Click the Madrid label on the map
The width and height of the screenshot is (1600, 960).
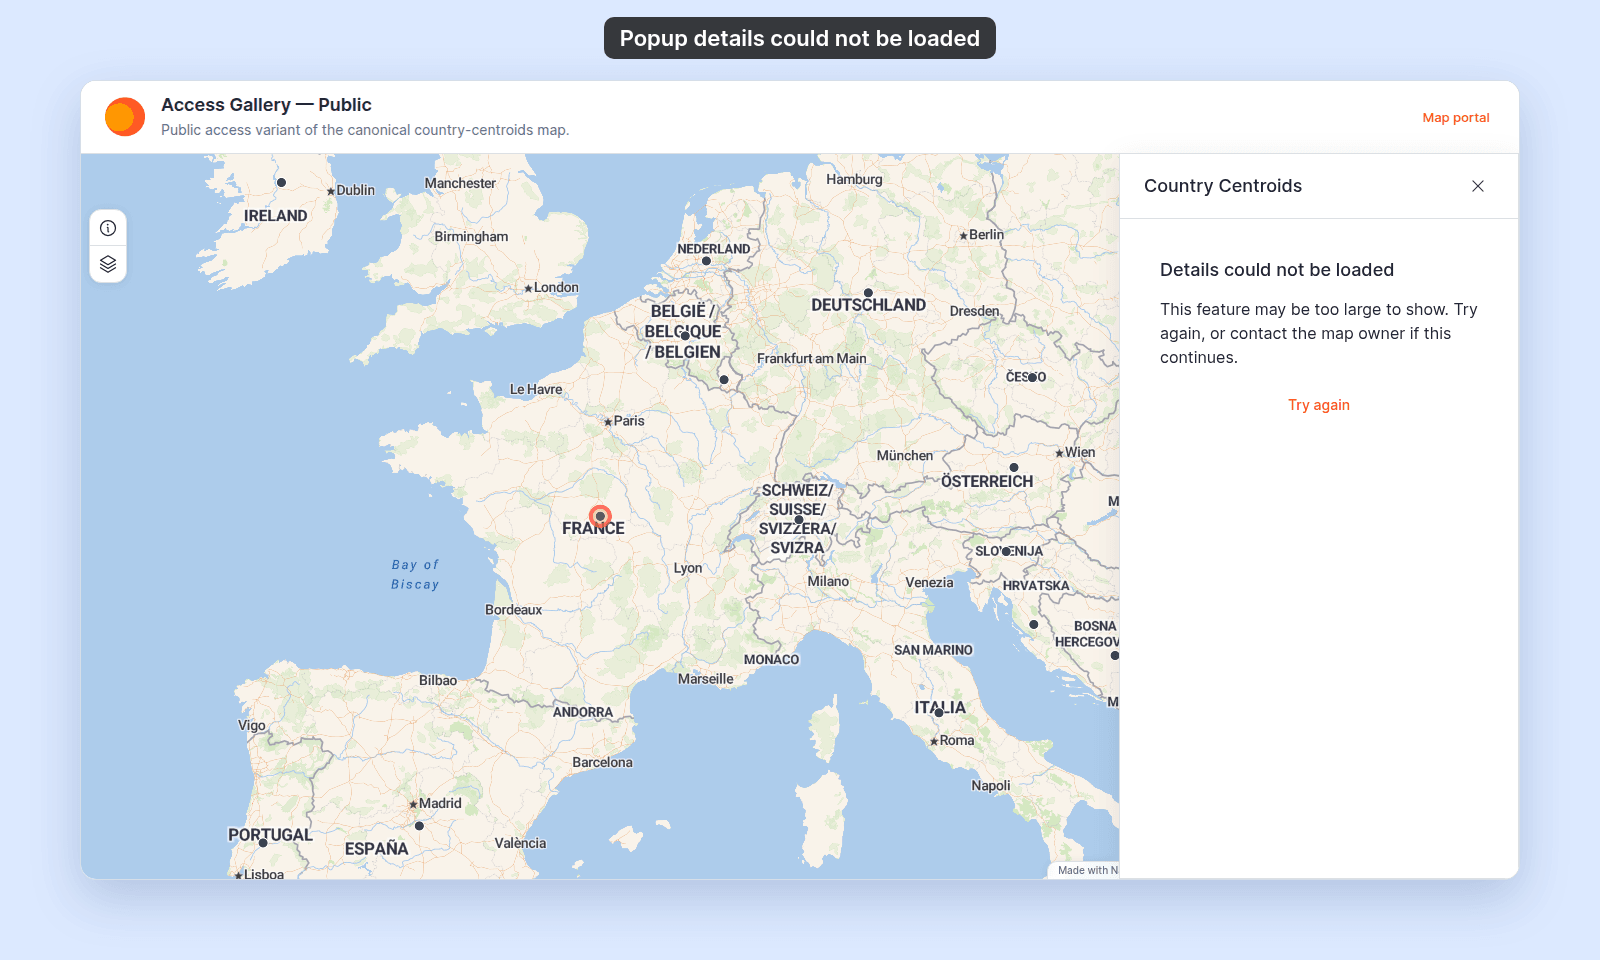[440, 804]
